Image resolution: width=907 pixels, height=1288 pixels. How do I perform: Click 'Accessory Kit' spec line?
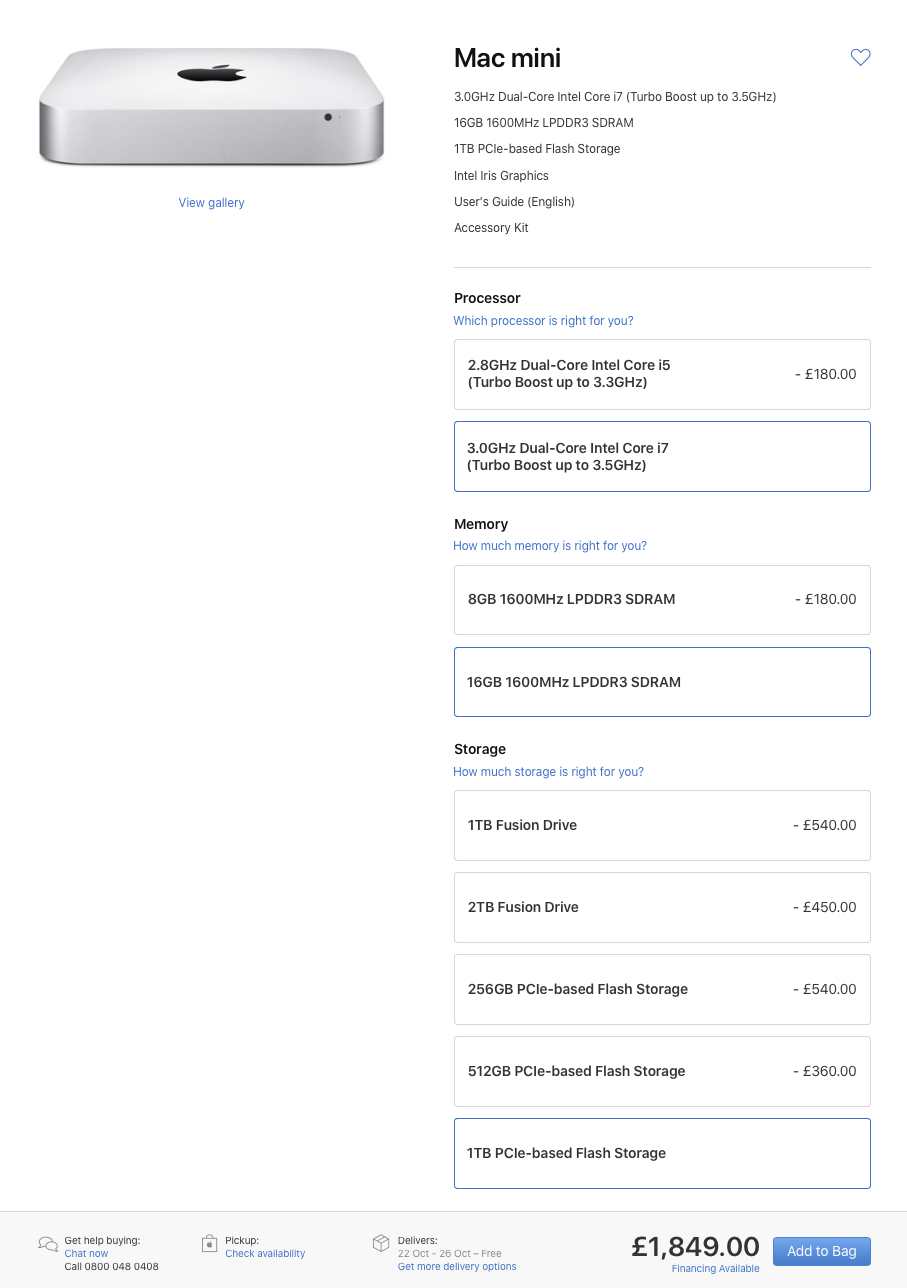pos(491,228)
